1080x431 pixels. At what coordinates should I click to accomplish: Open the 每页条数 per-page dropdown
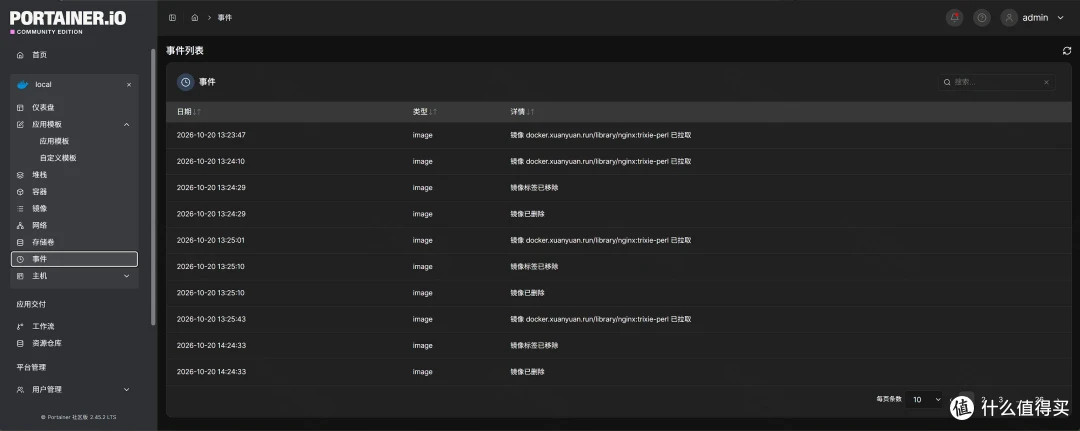coord(925,399)
